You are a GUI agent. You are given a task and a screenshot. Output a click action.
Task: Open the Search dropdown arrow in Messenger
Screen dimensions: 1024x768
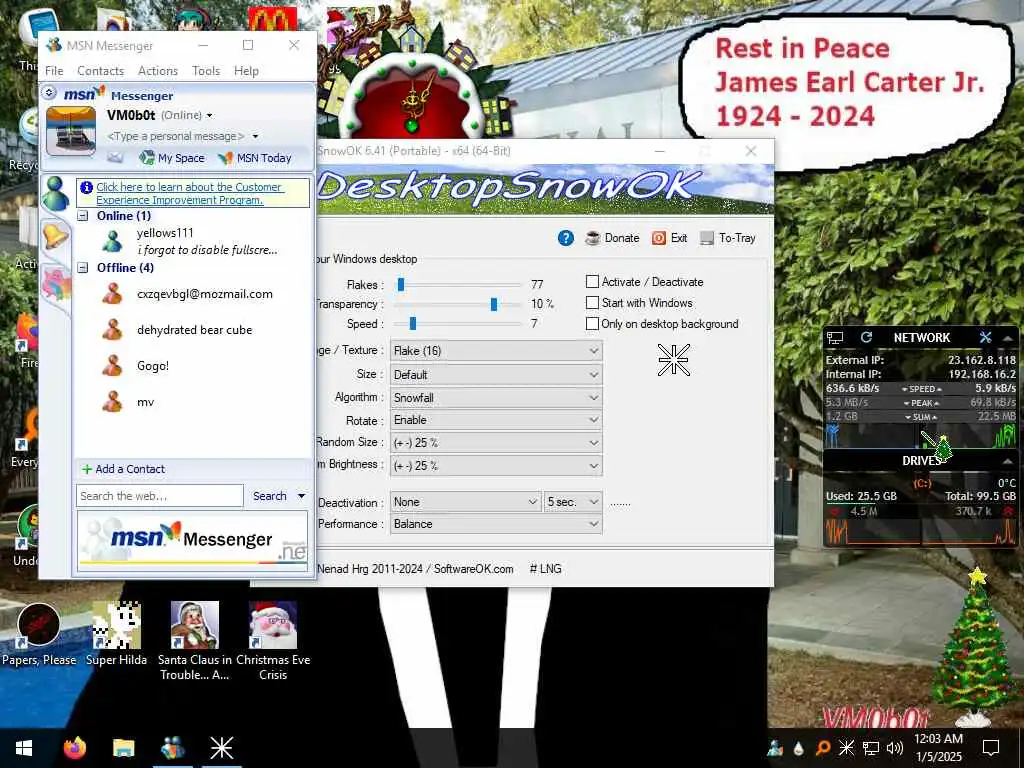coord(301,496)
